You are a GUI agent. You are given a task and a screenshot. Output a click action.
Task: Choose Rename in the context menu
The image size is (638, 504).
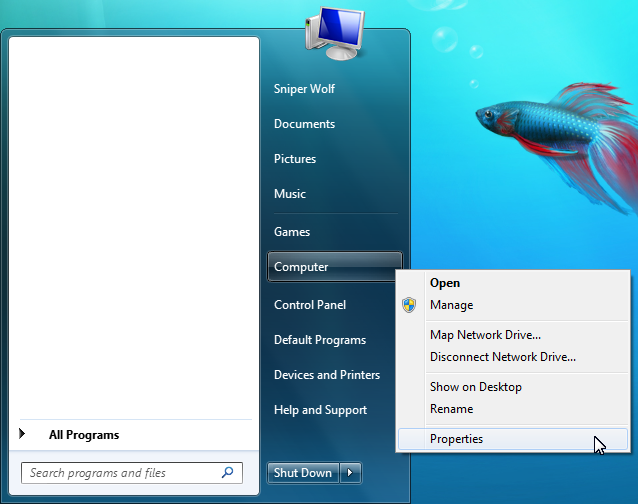[x=513, y=409]
